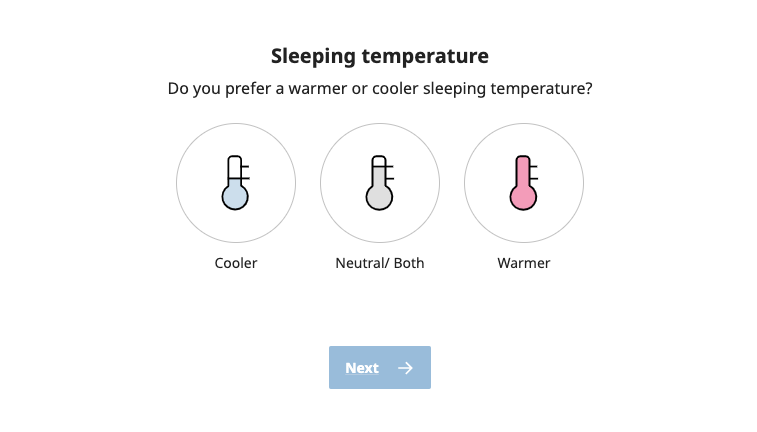Click the "Warmer" text label
Viewport: 757px width, 432px height.
524,263
